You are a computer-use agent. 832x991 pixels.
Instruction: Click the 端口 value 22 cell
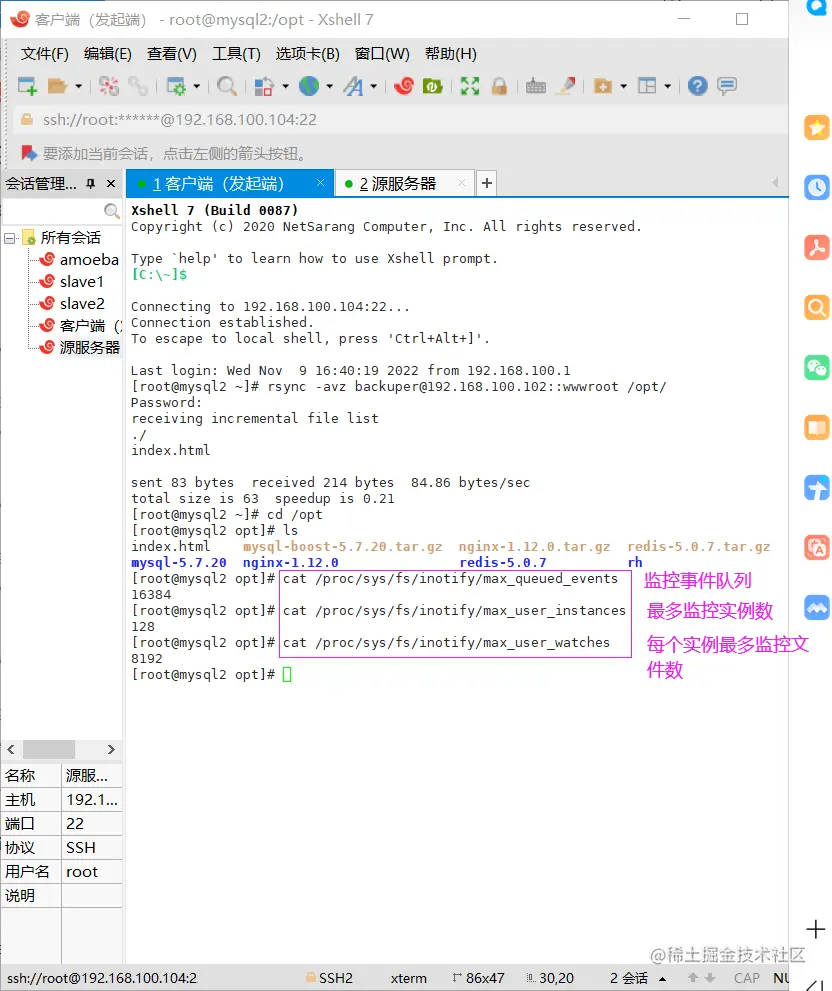coord(92,824)
